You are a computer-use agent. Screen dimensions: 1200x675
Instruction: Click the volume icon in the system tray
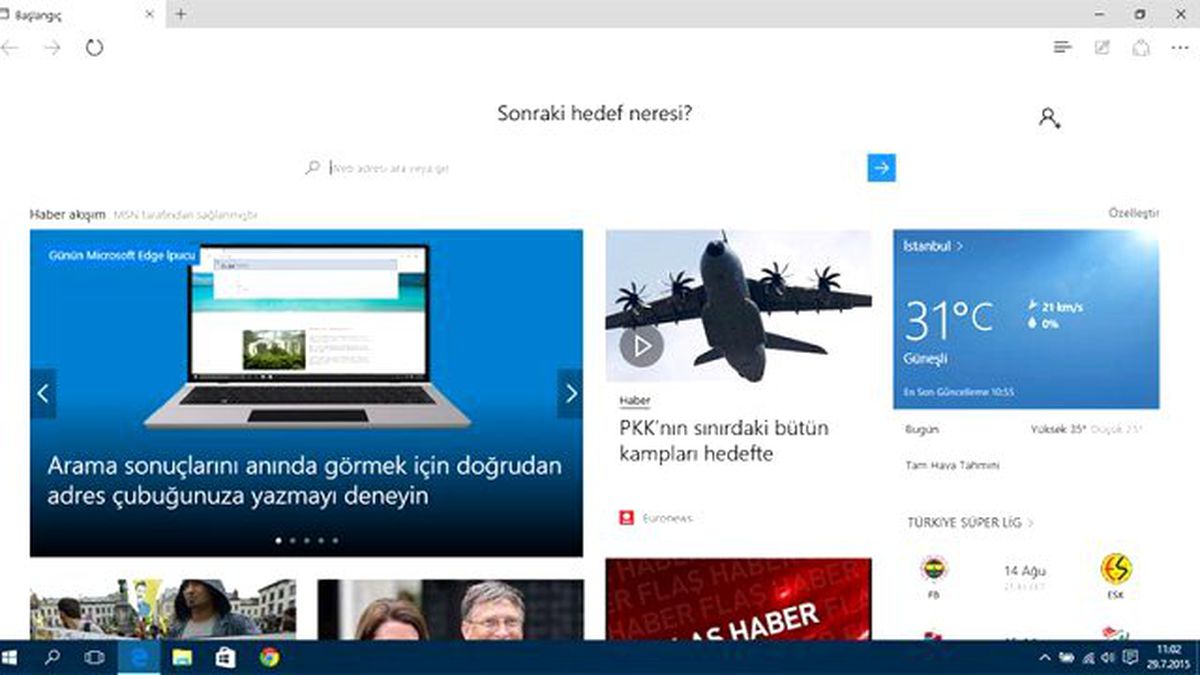(1107, 658)
